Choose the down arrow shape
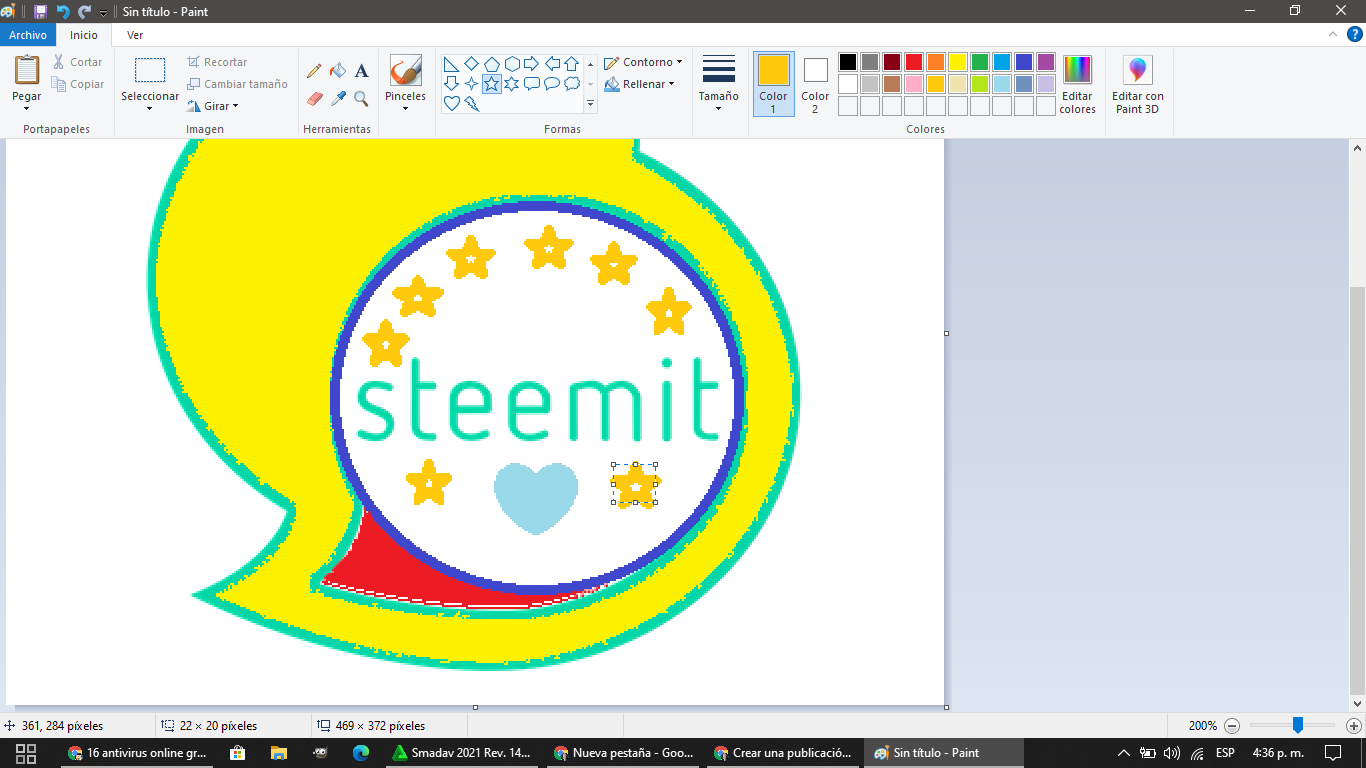The image size is (1366, 768). point(451,84)
